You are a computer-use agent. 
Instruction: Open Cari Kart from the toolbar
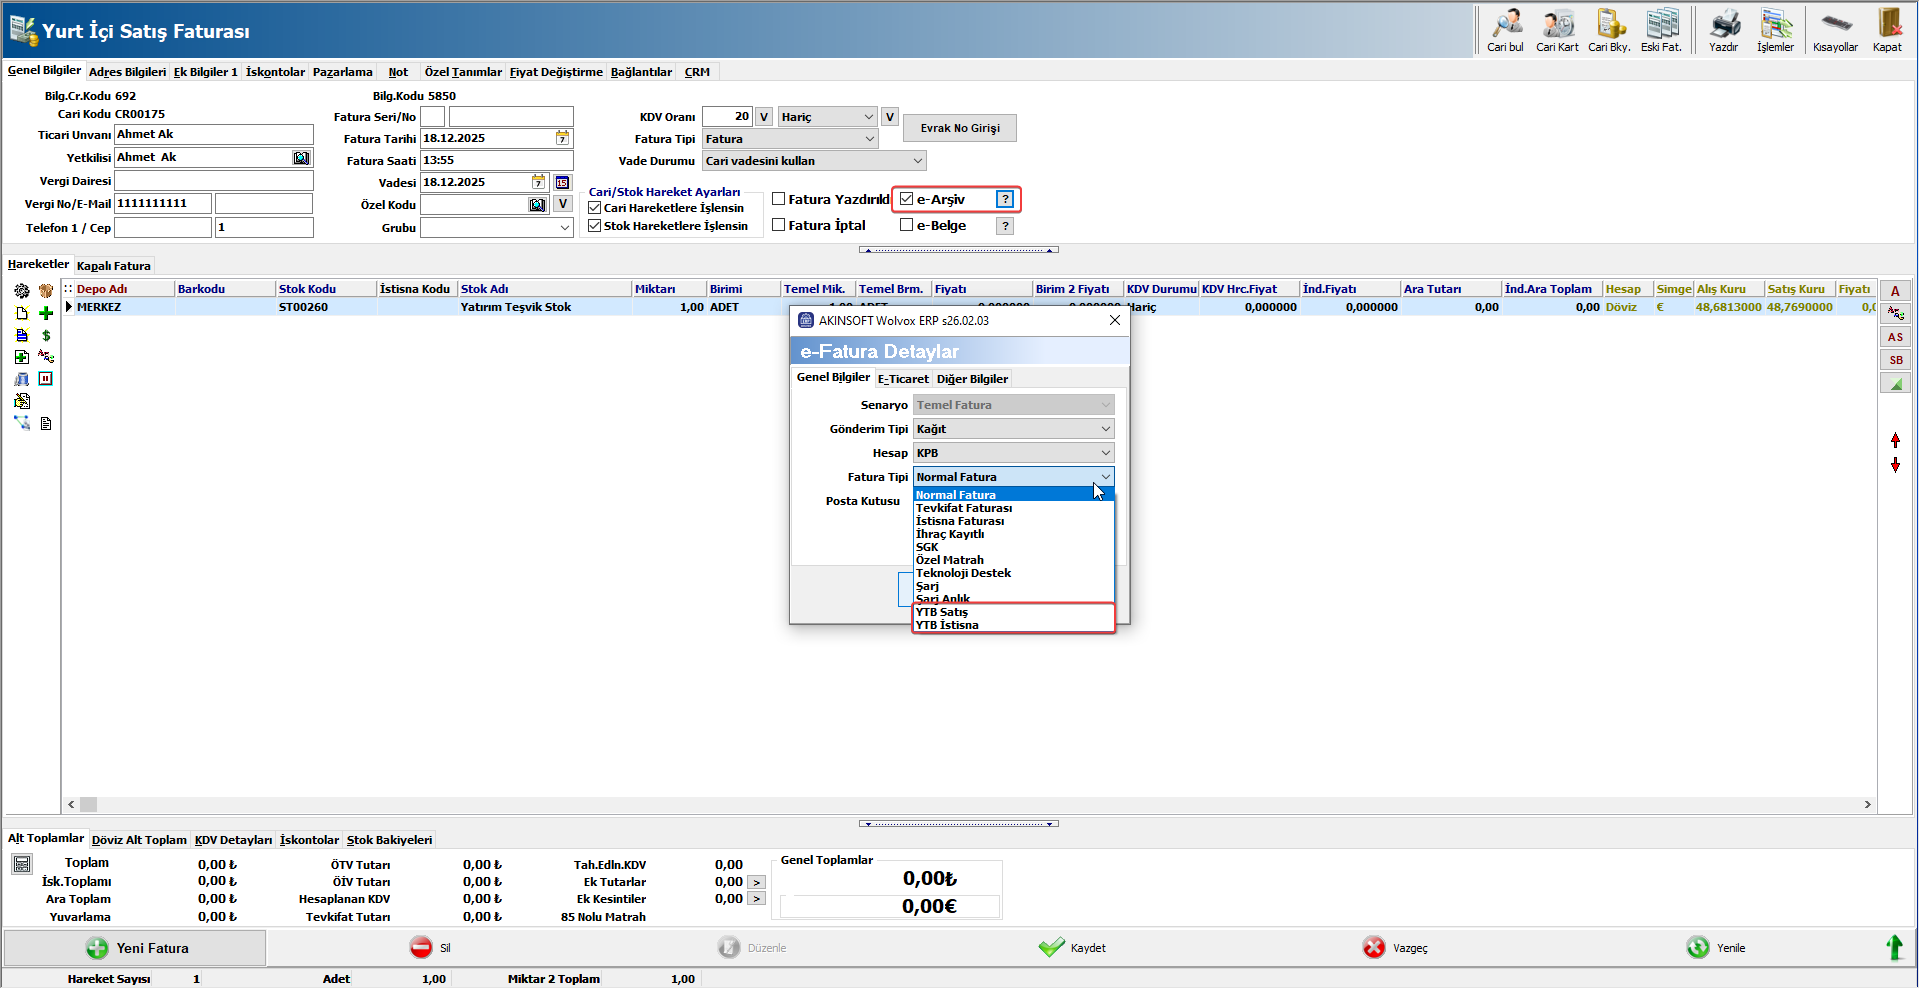pyautogui.click(x=1557, y=25)
